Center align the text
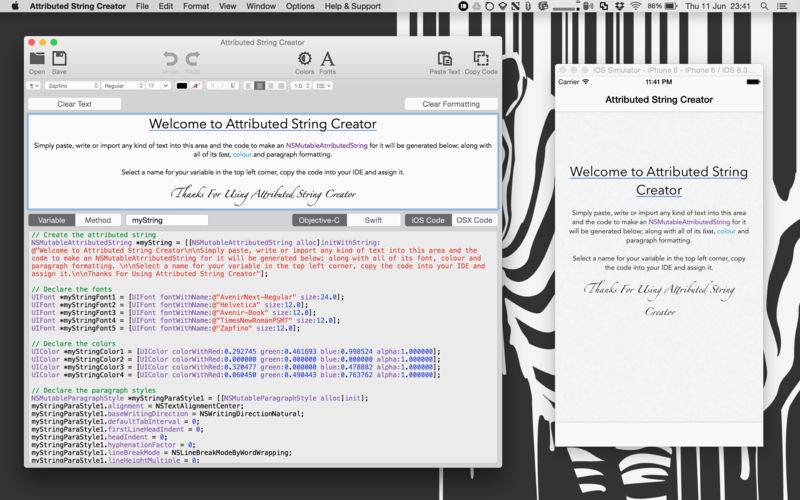Viewport: 800px width, 500px height. coord(259,86)
